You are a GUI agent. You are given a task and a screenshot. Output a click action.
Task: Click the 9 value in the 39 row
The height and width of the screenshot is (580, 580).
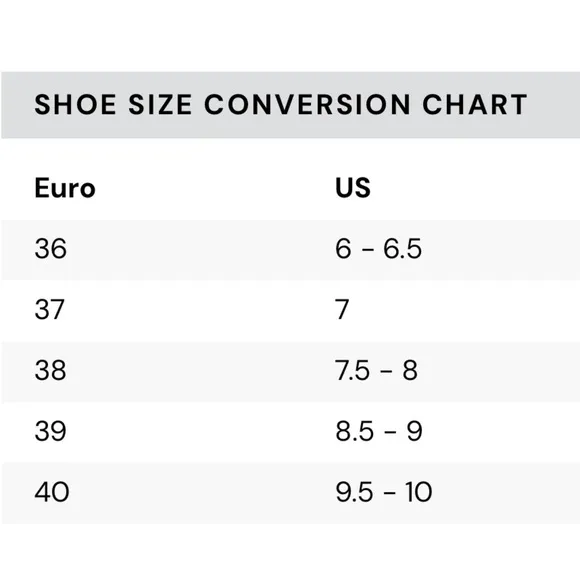pyautogui.click(x=415, y=431)
